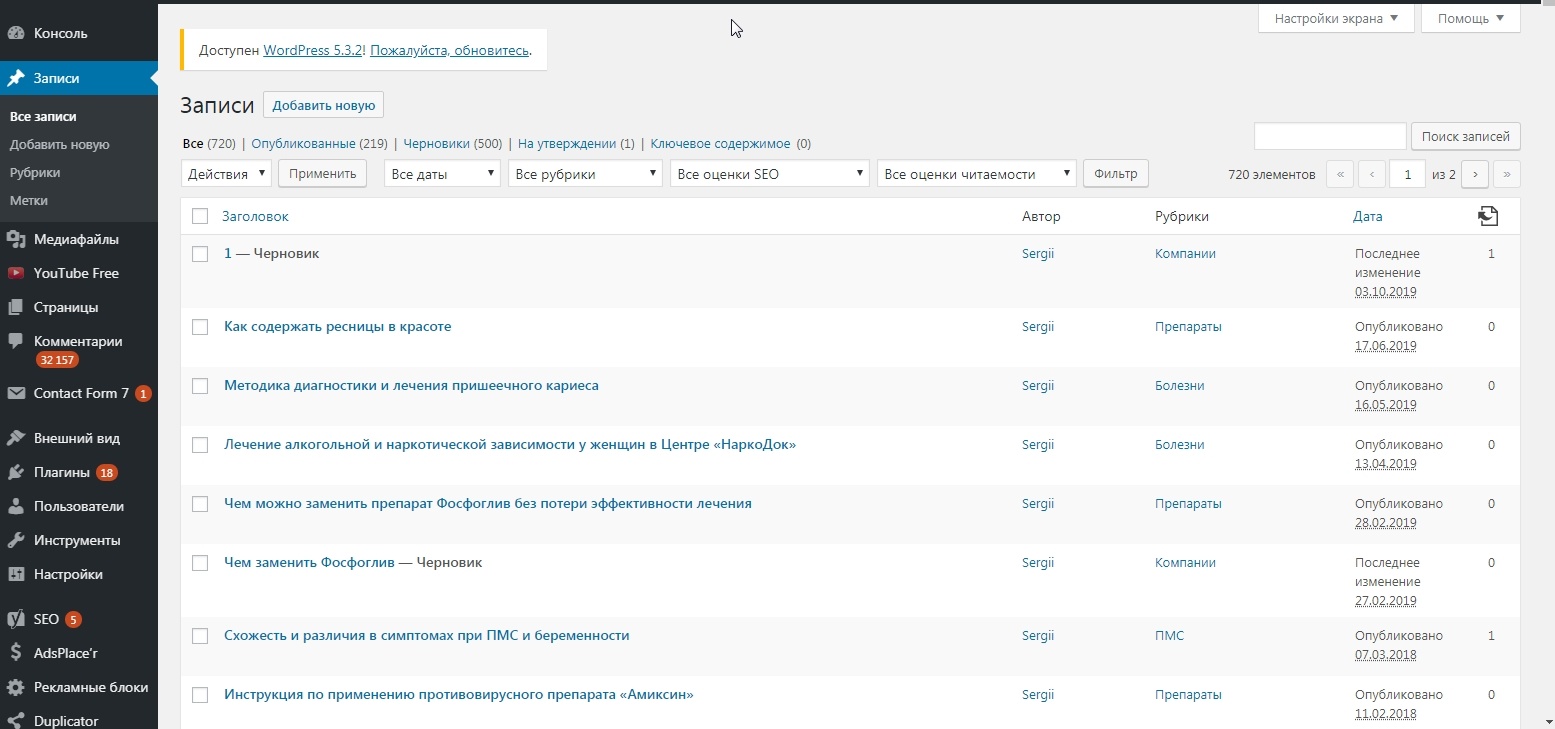Click the post search input field
The width and height of the screenshot is (1555, 729).
click(1330, 136)
